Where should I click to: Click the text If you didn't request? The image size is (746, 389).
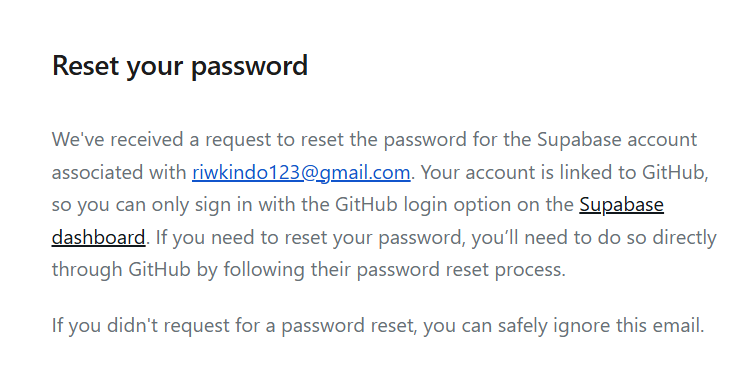tap(154, 326)
